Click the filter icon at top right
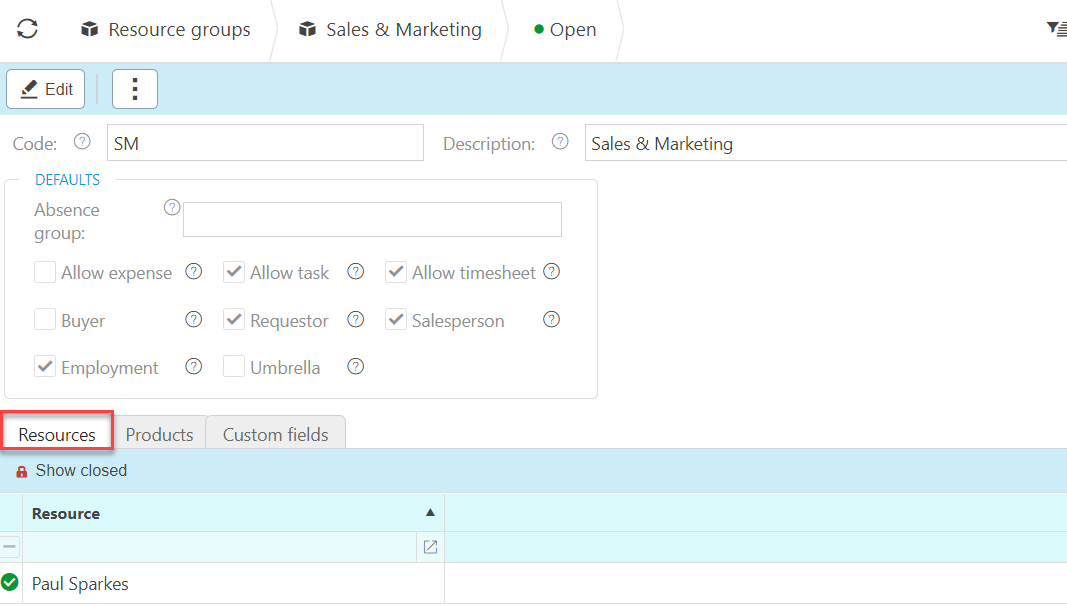 click(1056, 29)
